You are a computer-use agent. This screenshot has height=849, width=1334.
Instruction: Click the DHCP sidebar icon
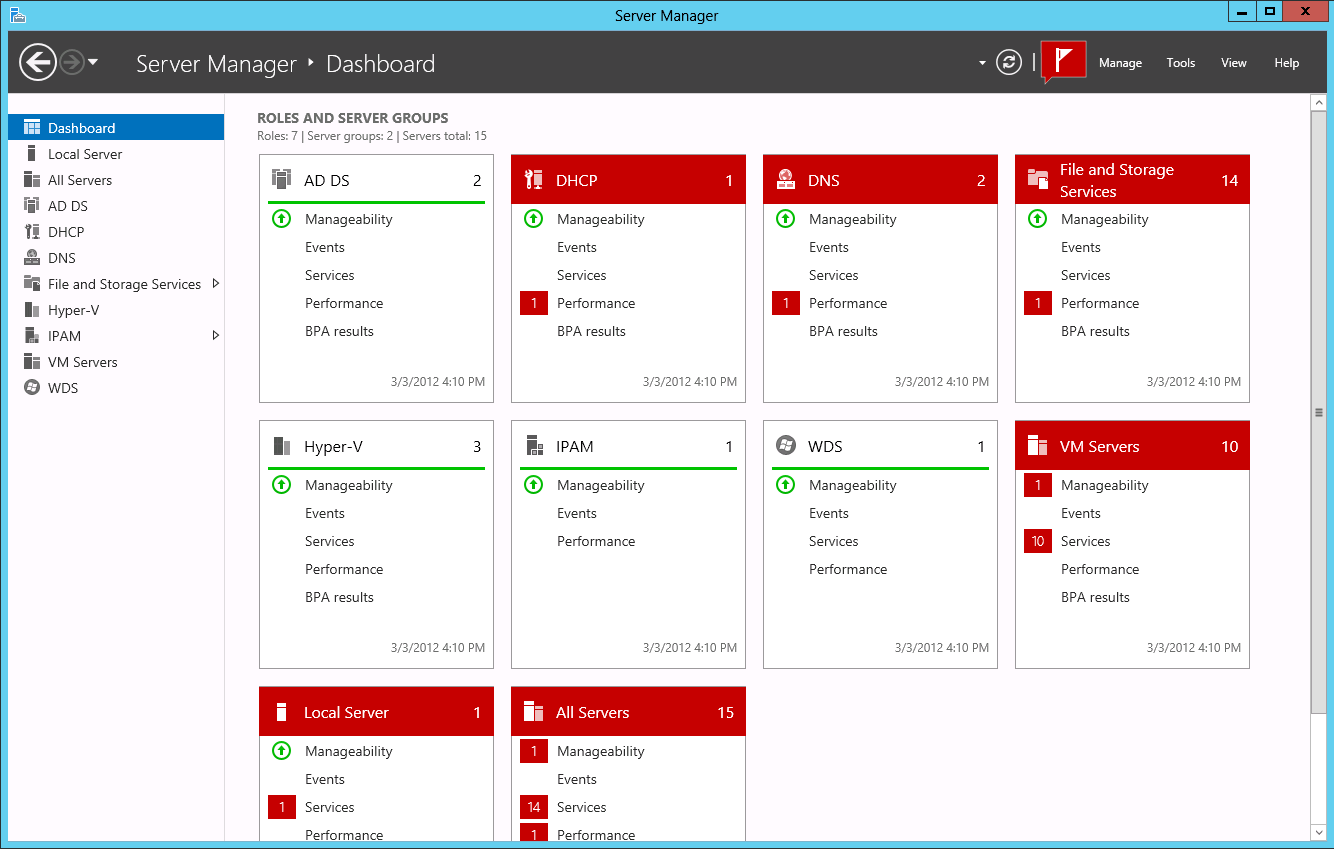[x=31, y=232]
